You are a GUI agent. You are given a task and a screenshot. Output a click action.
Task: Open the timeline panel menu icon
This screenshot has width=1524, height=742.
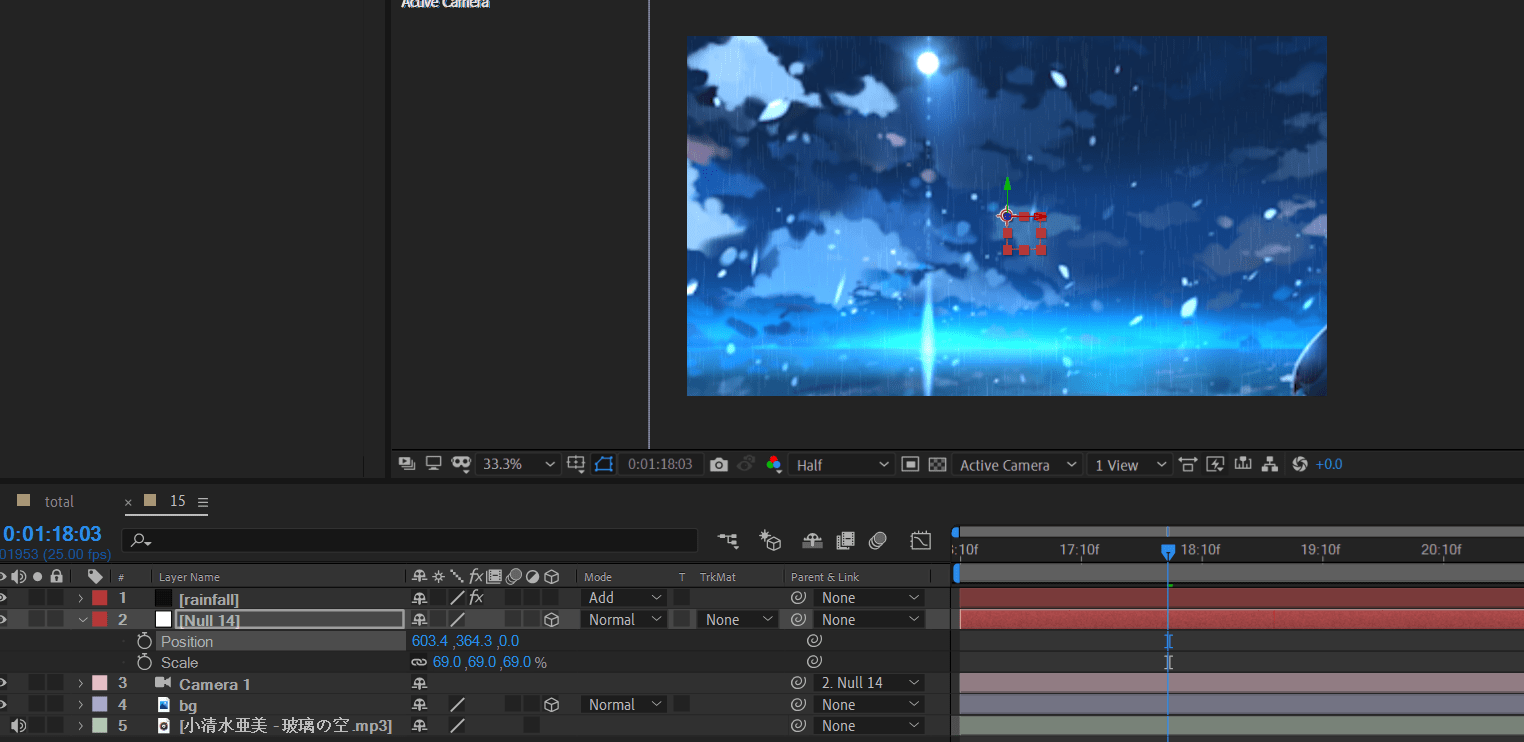click(x=202, y=502)
